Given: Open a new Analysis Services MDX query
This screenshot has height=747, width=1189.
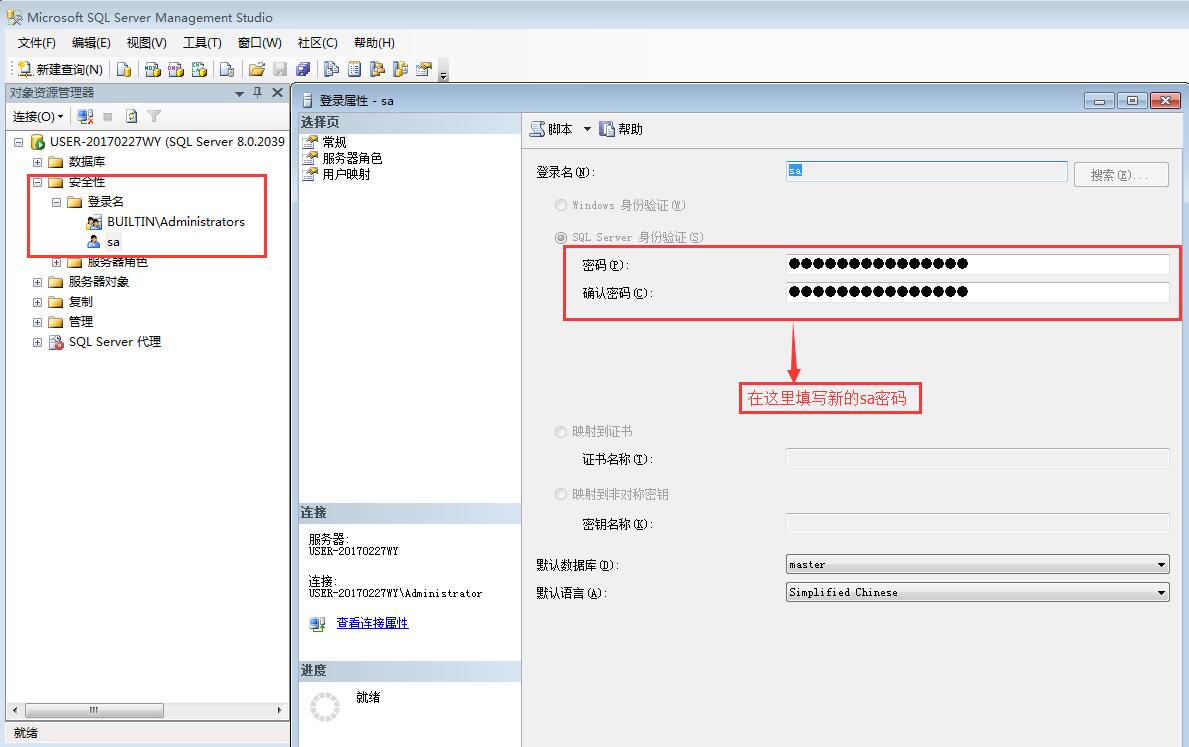Looking at the screenshot, I should click(152, 70).
